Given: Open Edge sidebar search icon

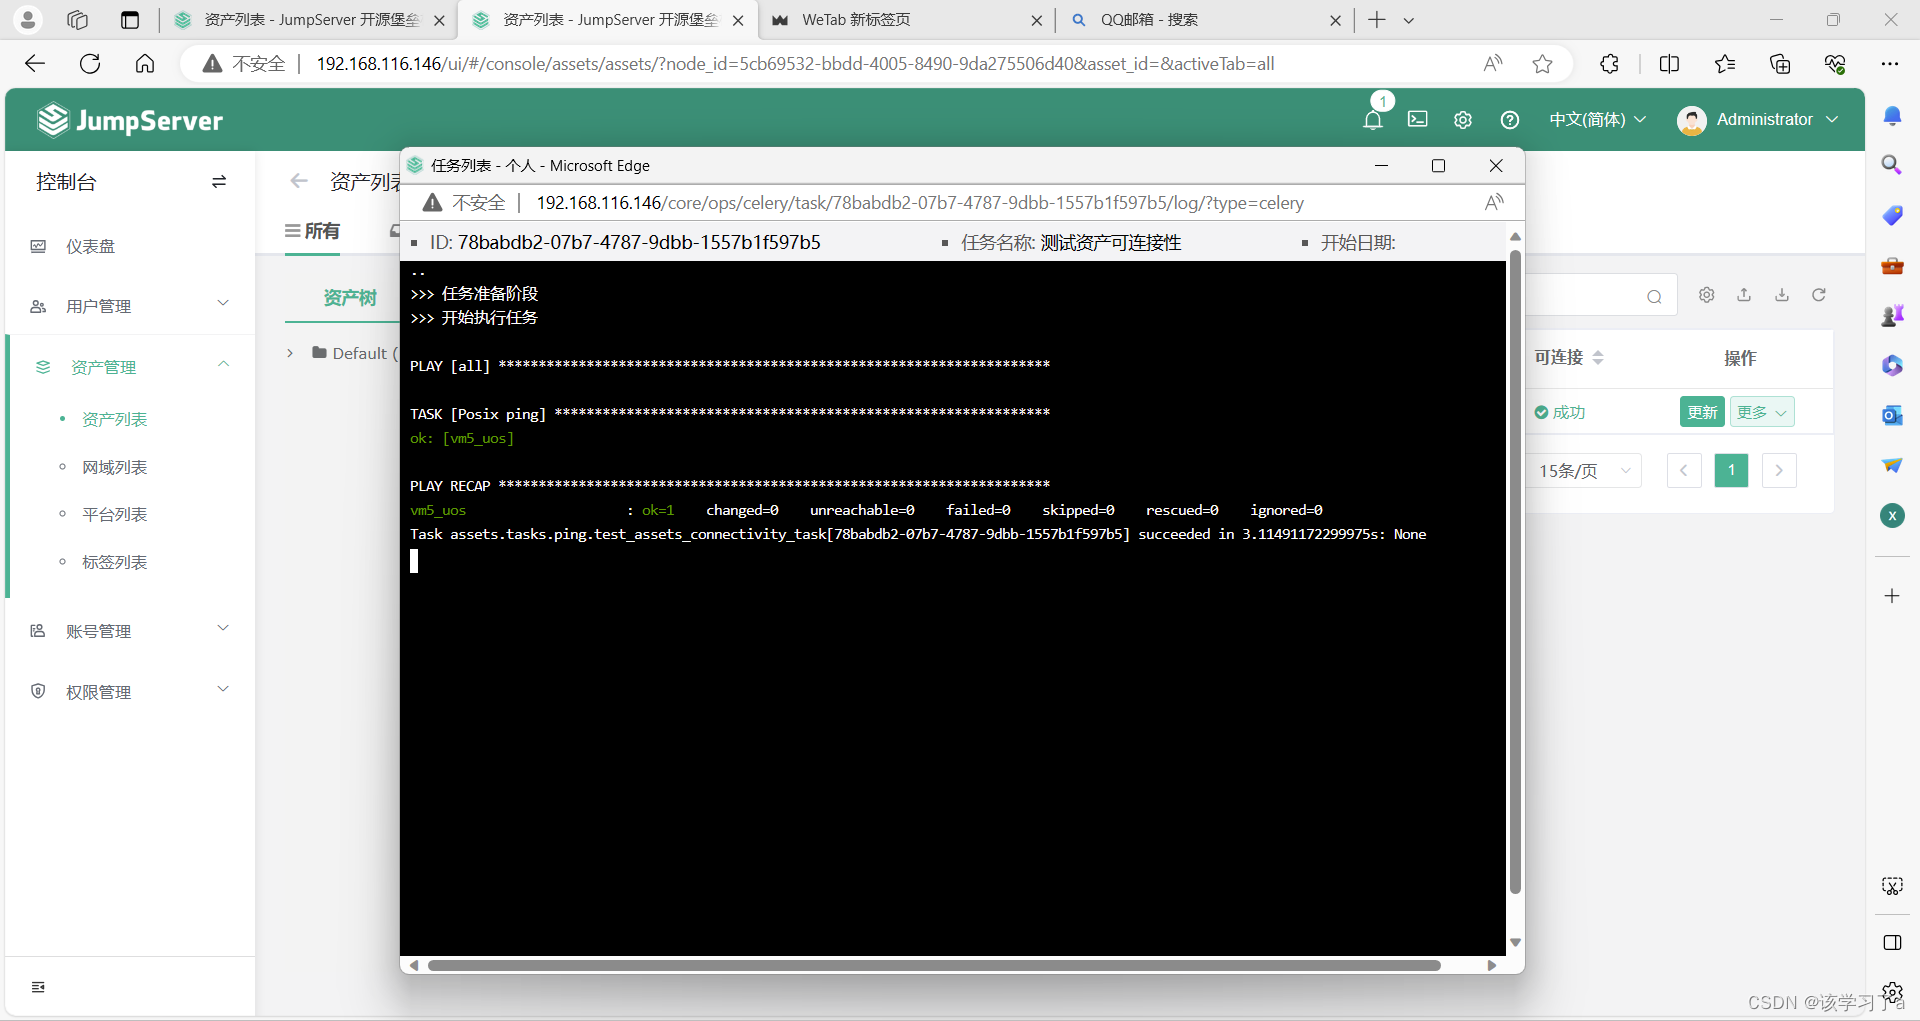Looking at the screenshot, I should (x=1891, y=165).
